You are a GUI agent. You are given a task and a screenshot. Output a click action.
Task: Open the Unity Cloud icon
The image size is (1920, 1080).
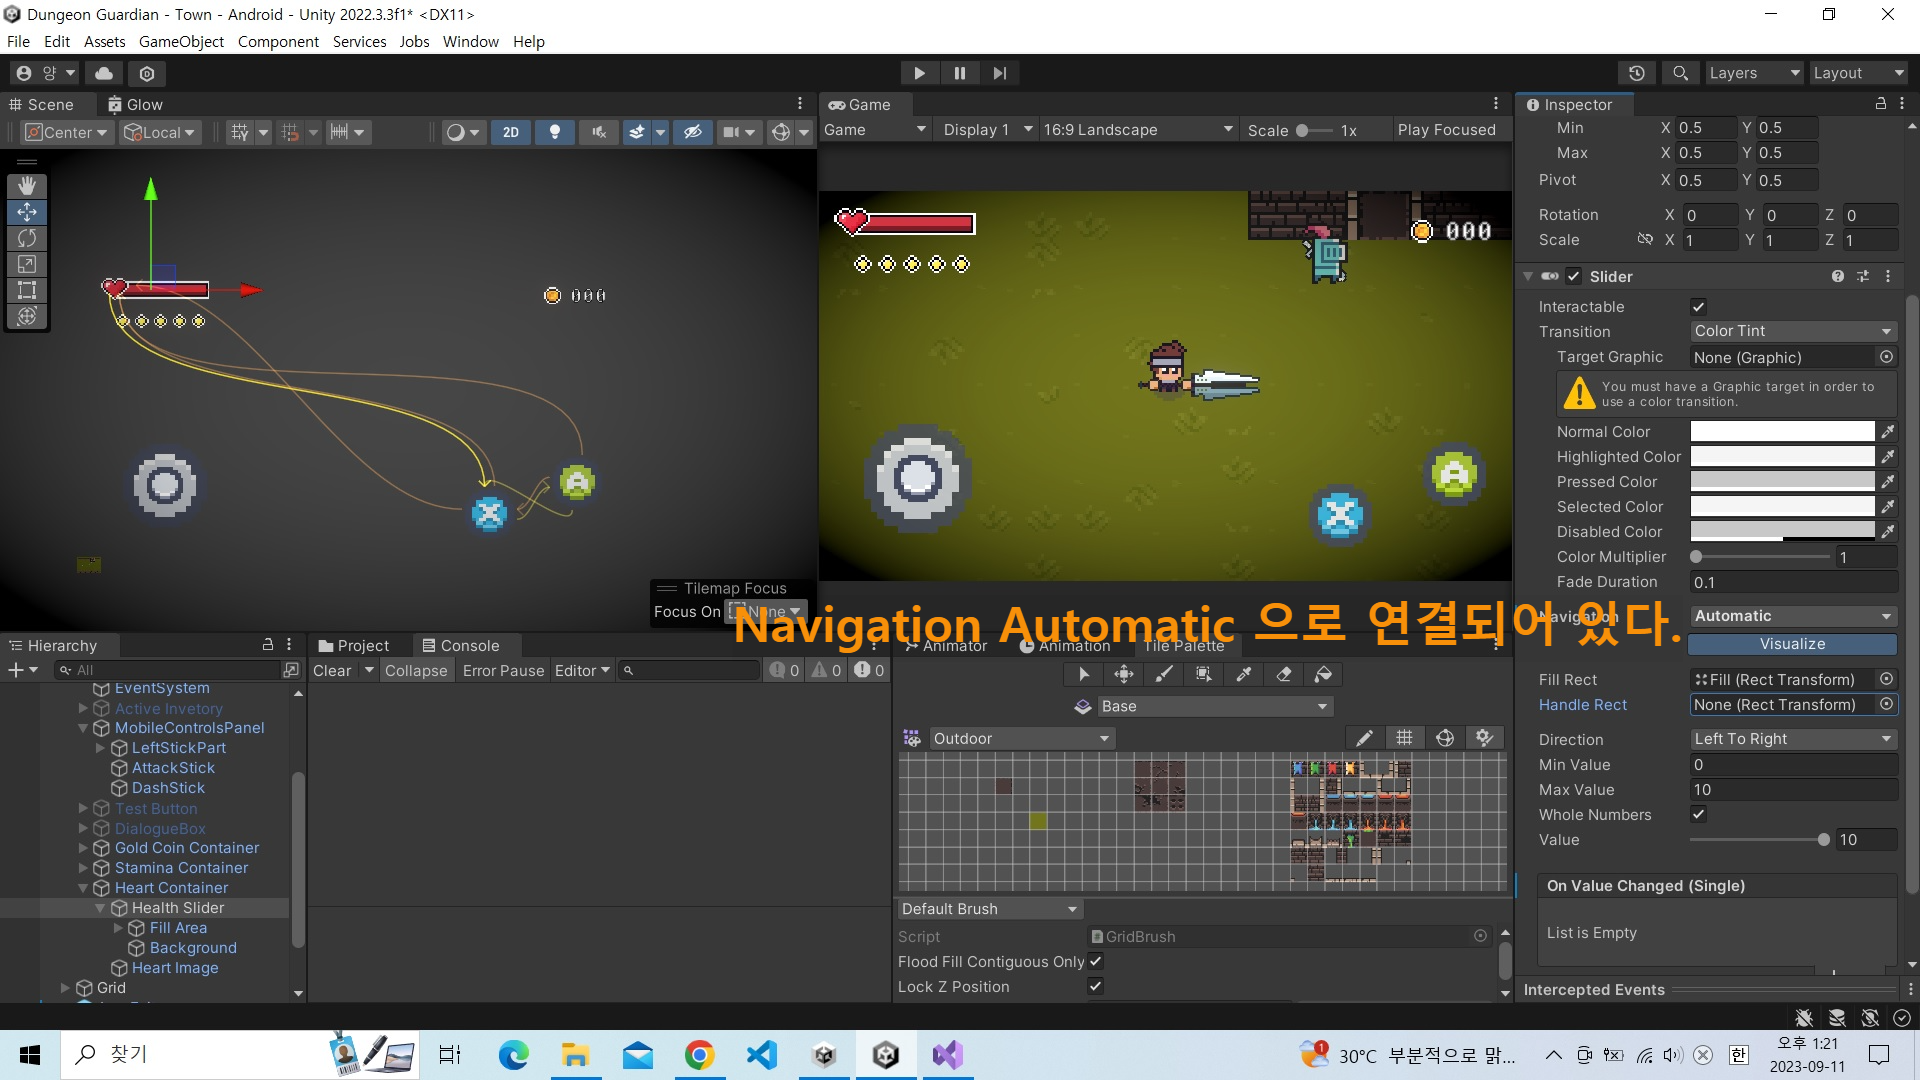[x=104, y=73]
